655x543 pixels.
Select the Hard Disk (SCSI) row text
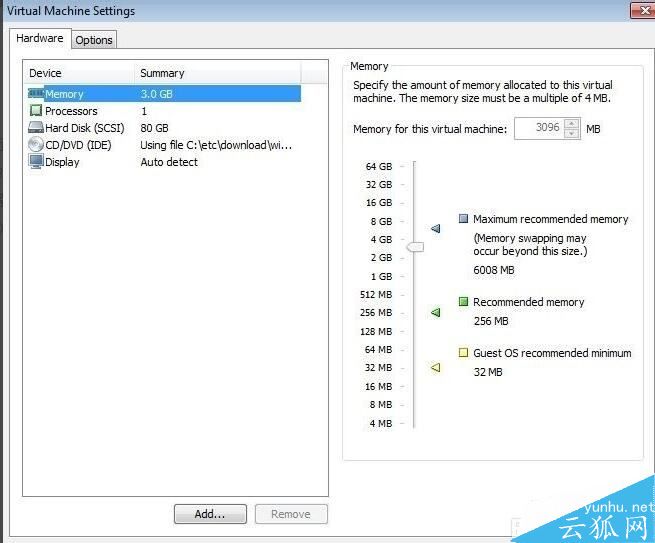85,128
